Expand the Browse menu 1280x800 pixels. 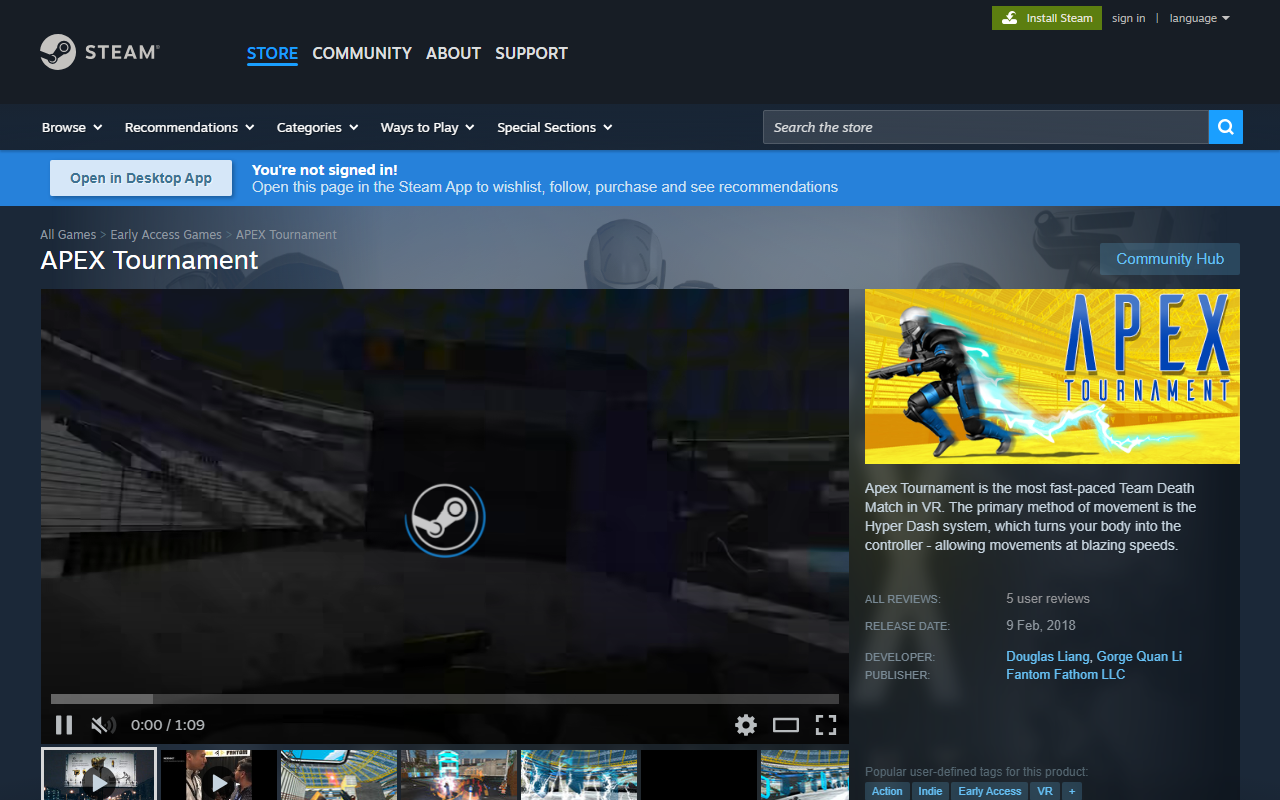point(72,127)
